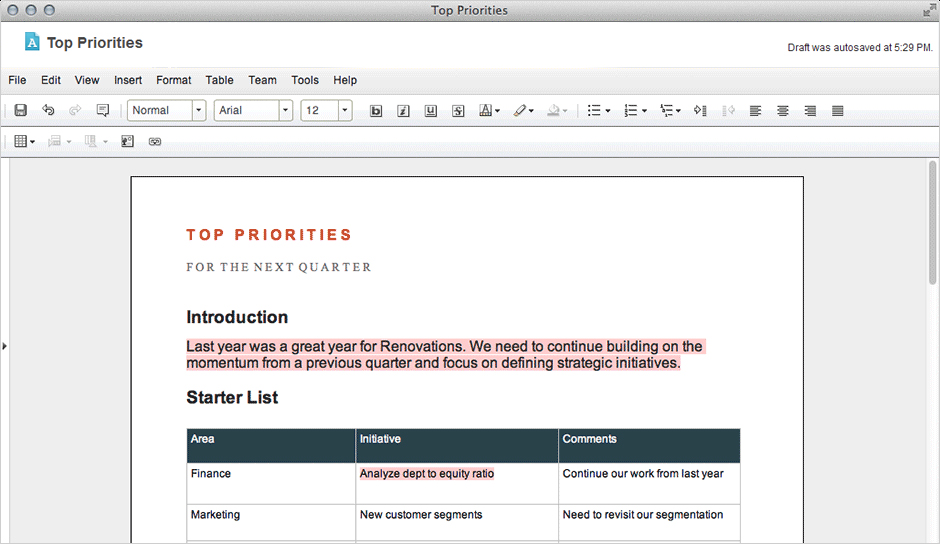Insert an image from the toolbar
The width and height of the screenshot is (940, 544).
(127, 142)
